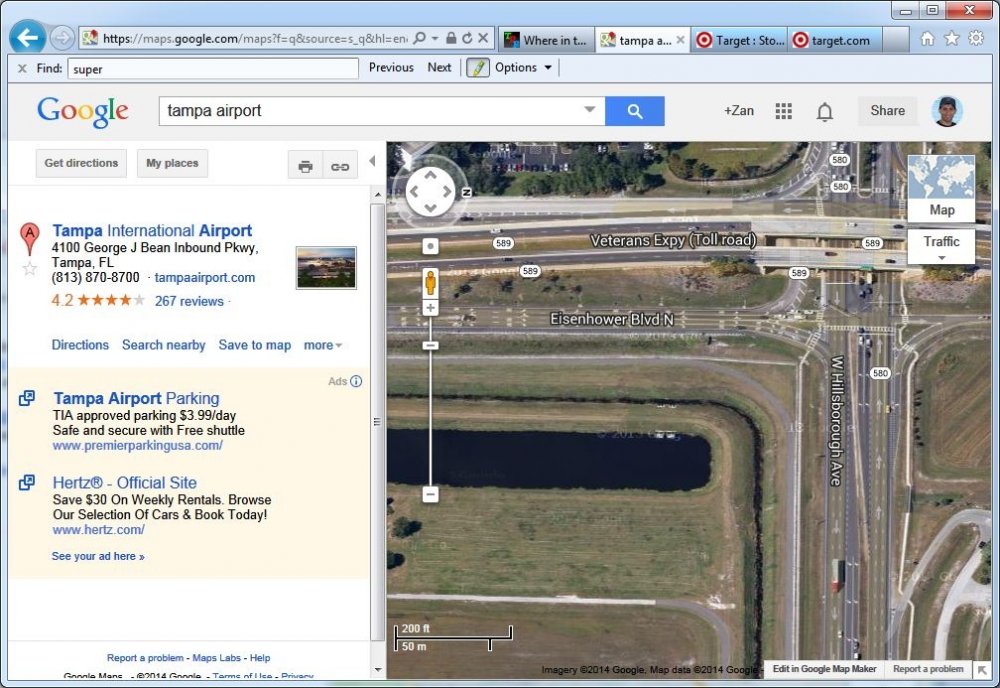Click the Get directions button
The height and width of the screenshot is (688, 1000).
tap(81, 163)
